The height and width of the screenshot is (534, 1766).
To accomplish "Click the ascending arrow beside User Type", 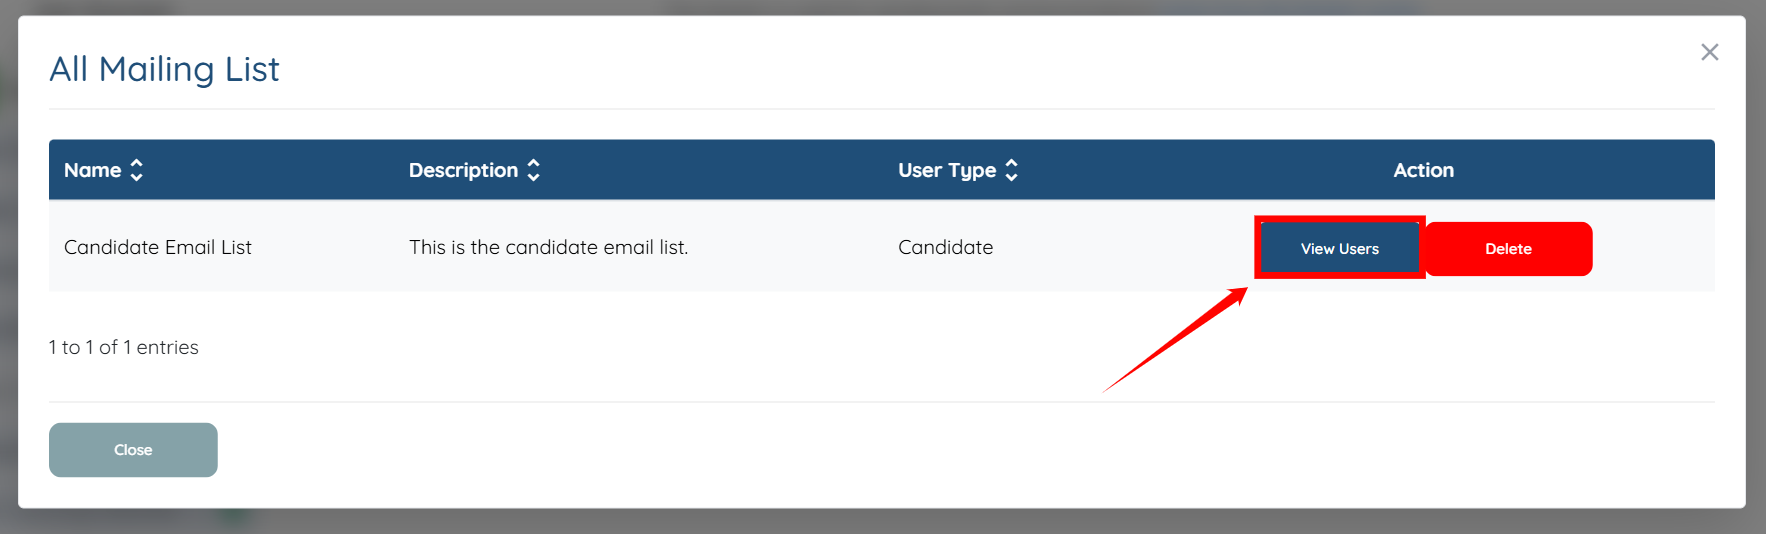I will point(1012,163).
